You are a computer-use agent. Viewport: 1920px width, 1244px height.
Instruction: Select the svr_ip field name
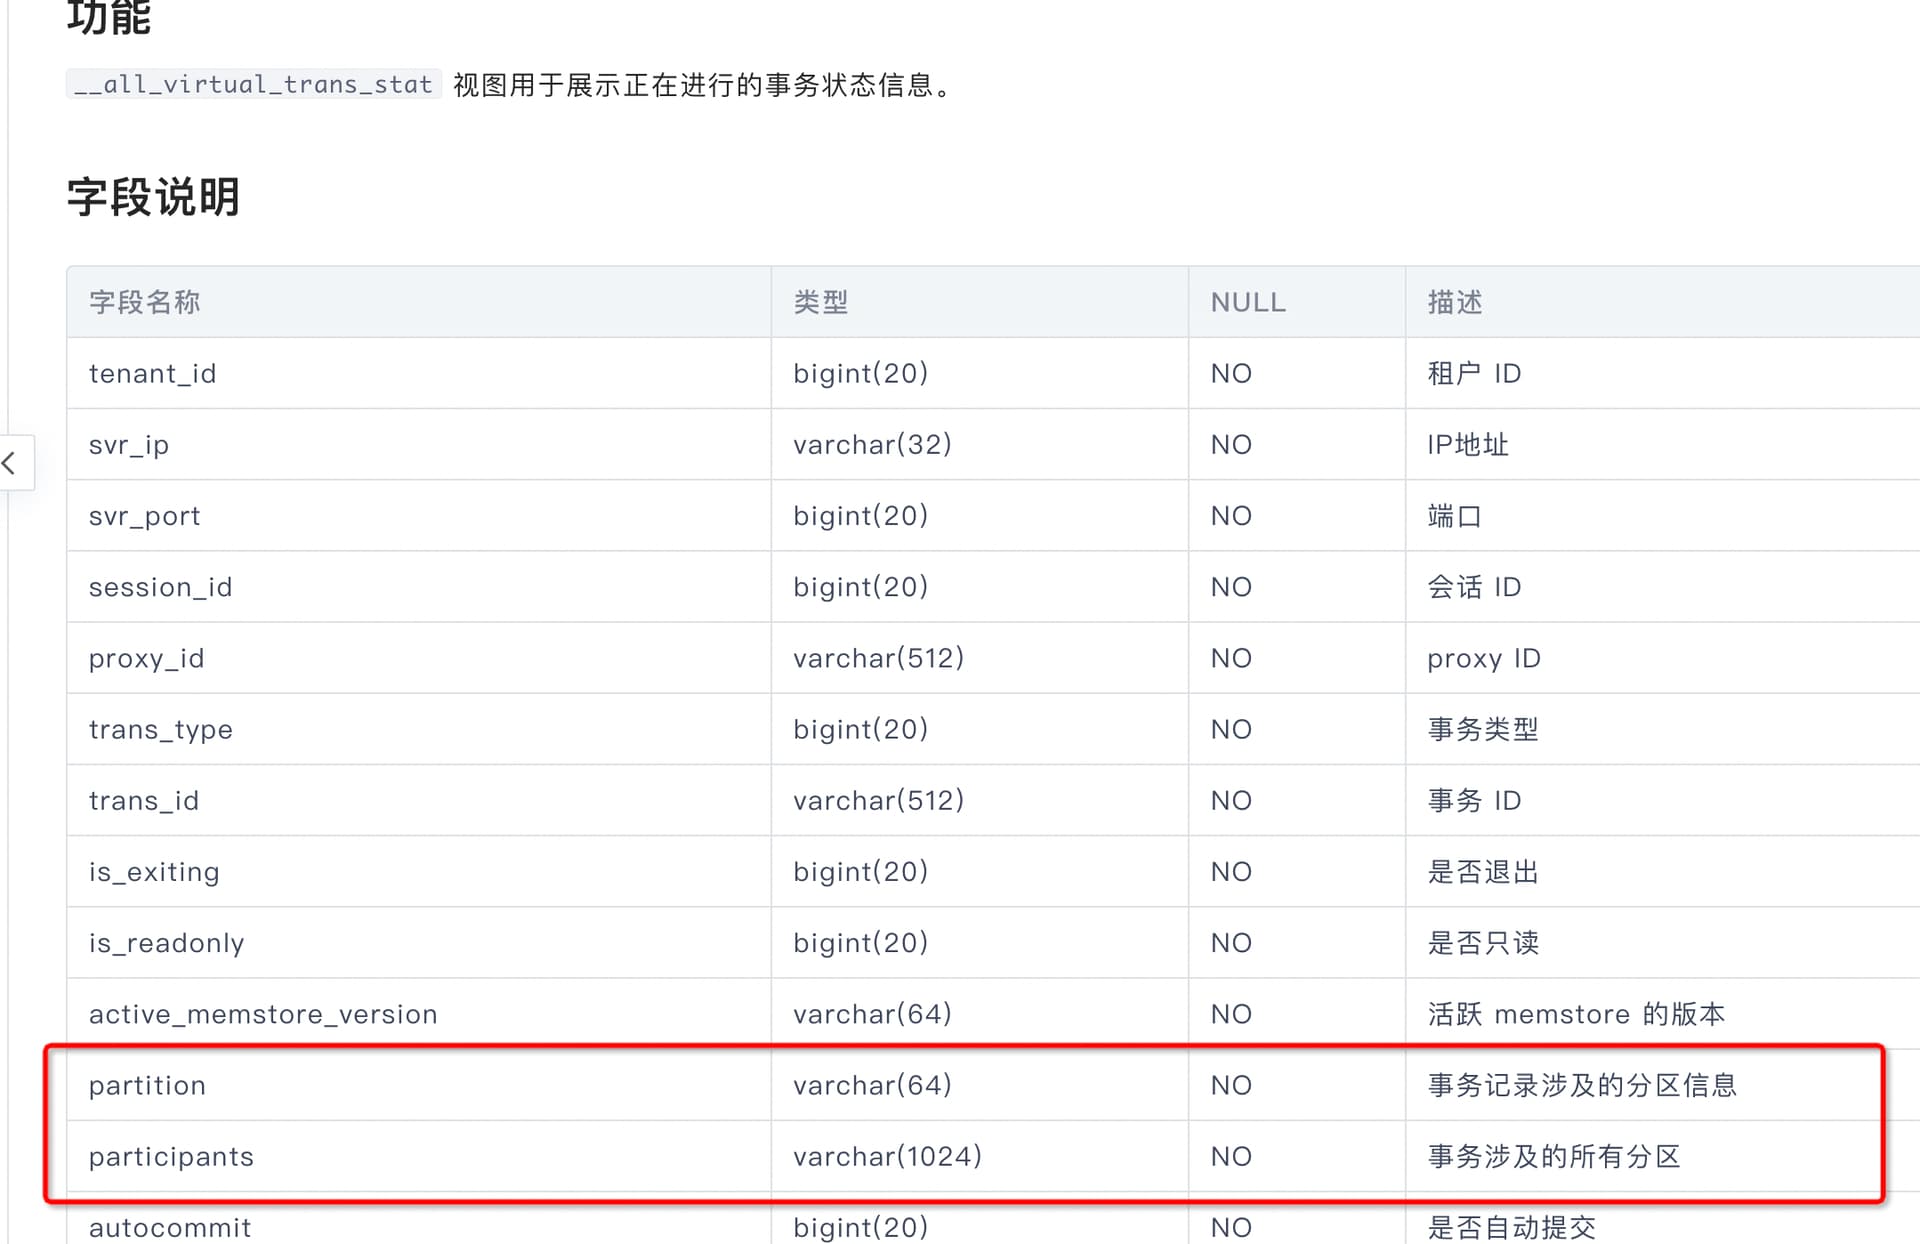(129, 444)
